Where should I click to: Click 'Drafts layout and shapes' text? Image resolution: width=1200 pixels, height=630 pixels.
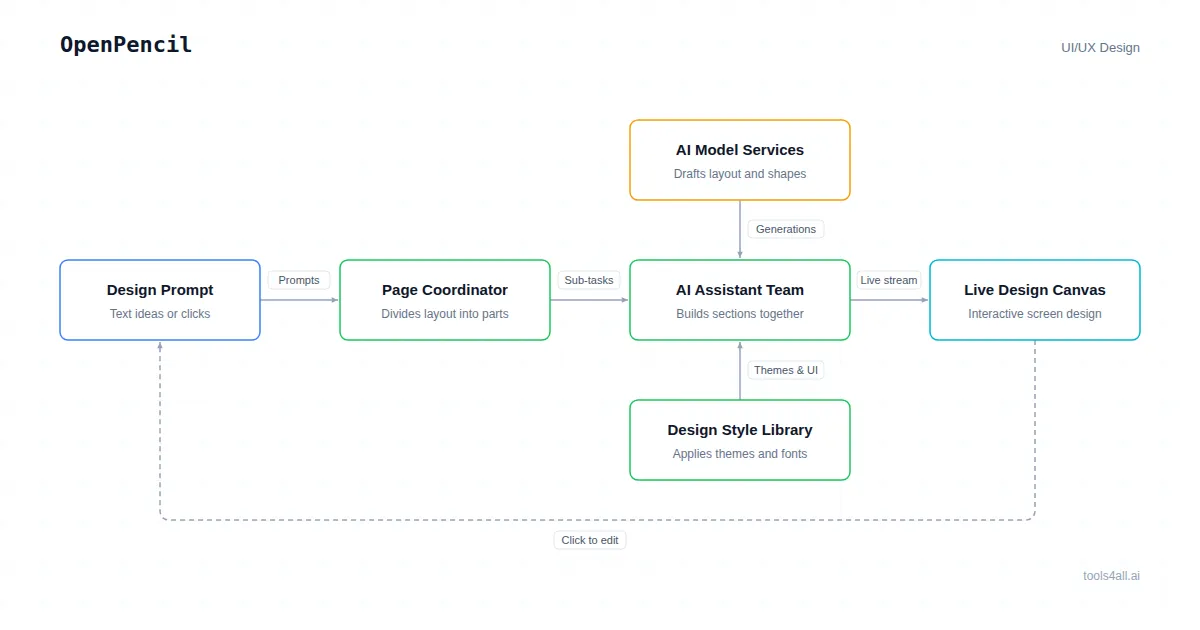(x=740, y=174)
